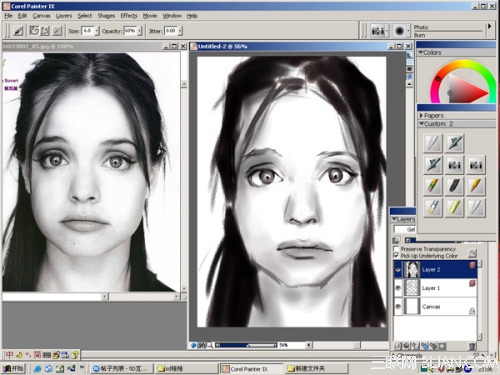
Task: Open the Gel composite method dropdown
Action: coord(405,229)
